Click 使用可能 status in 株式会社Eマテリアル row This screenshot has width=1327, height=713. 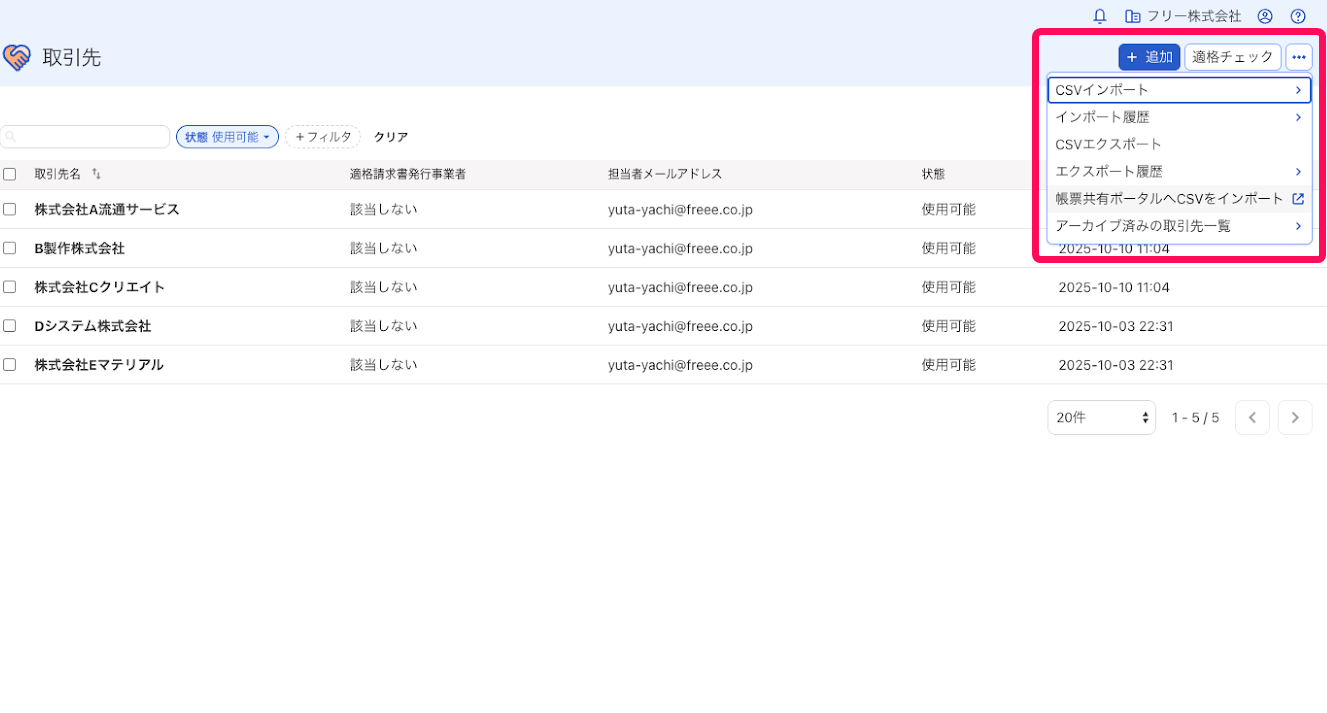coord(949,365)
